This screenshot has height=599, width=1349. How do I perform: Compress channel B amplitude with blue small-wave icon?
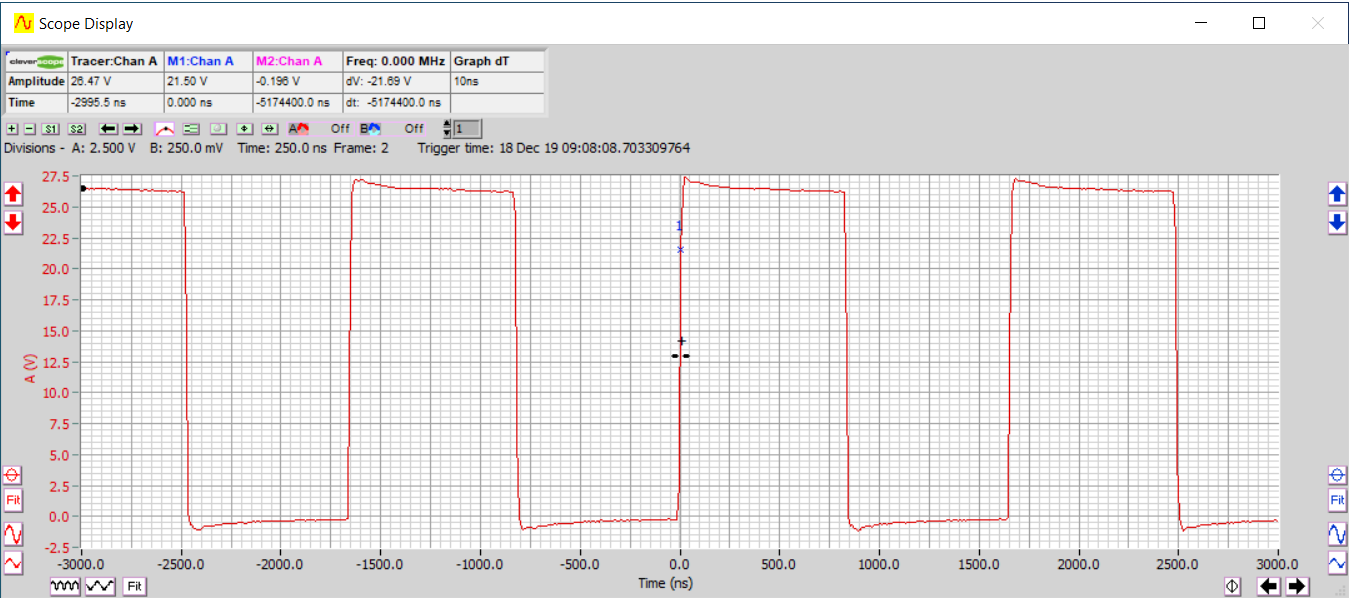pyautogui.click(x=1337, y=563)
